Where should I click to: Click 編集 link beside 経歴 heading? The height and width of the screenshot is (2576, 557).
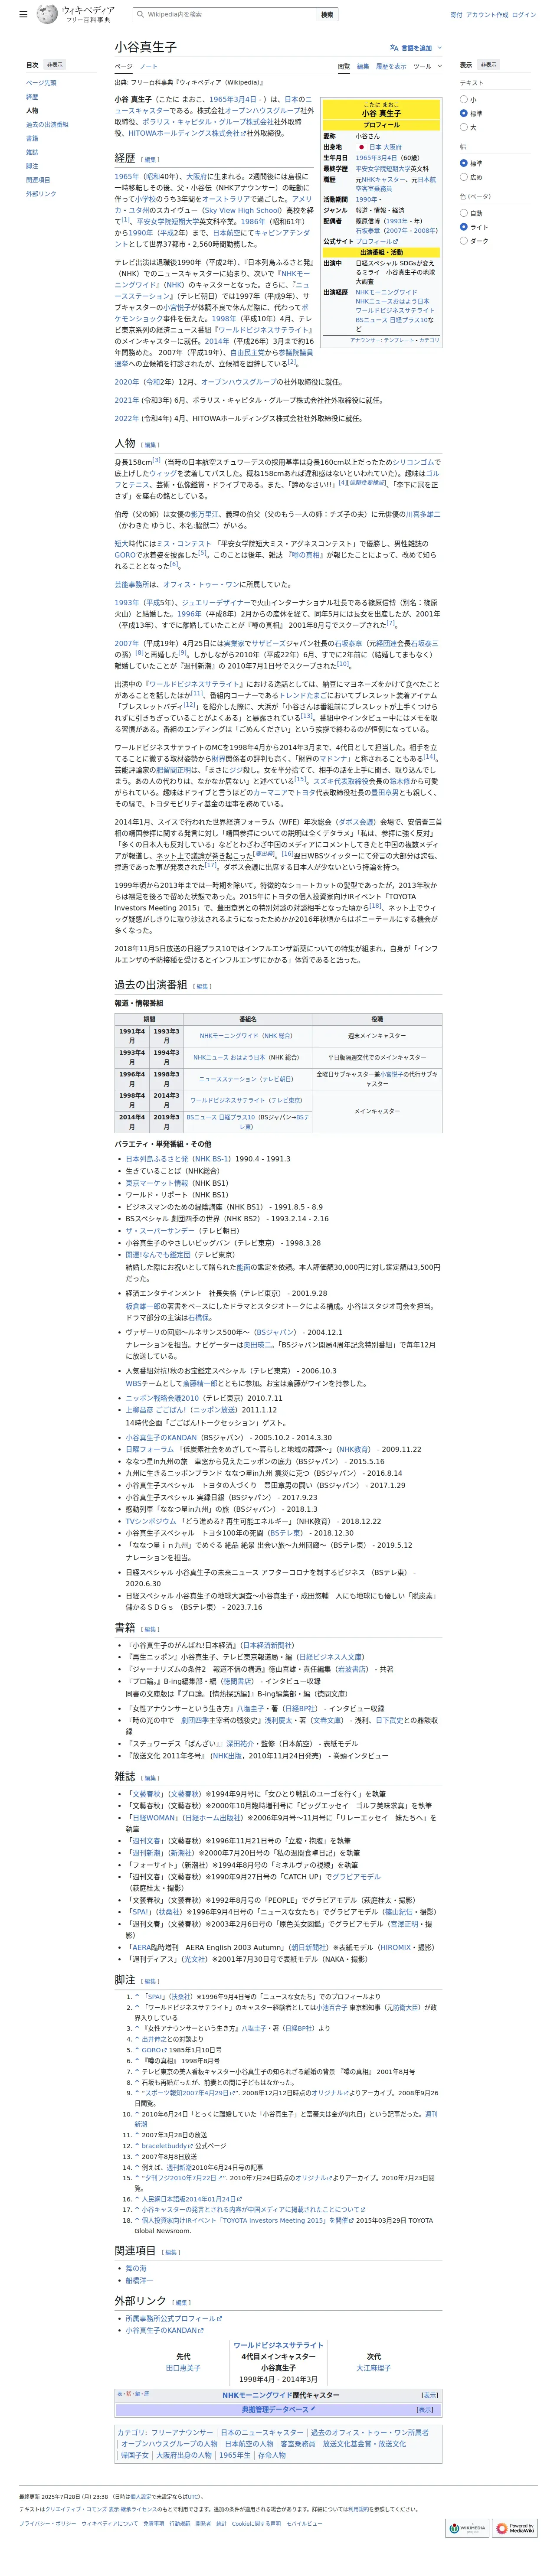pyautogui.click(x=150, y=160)
